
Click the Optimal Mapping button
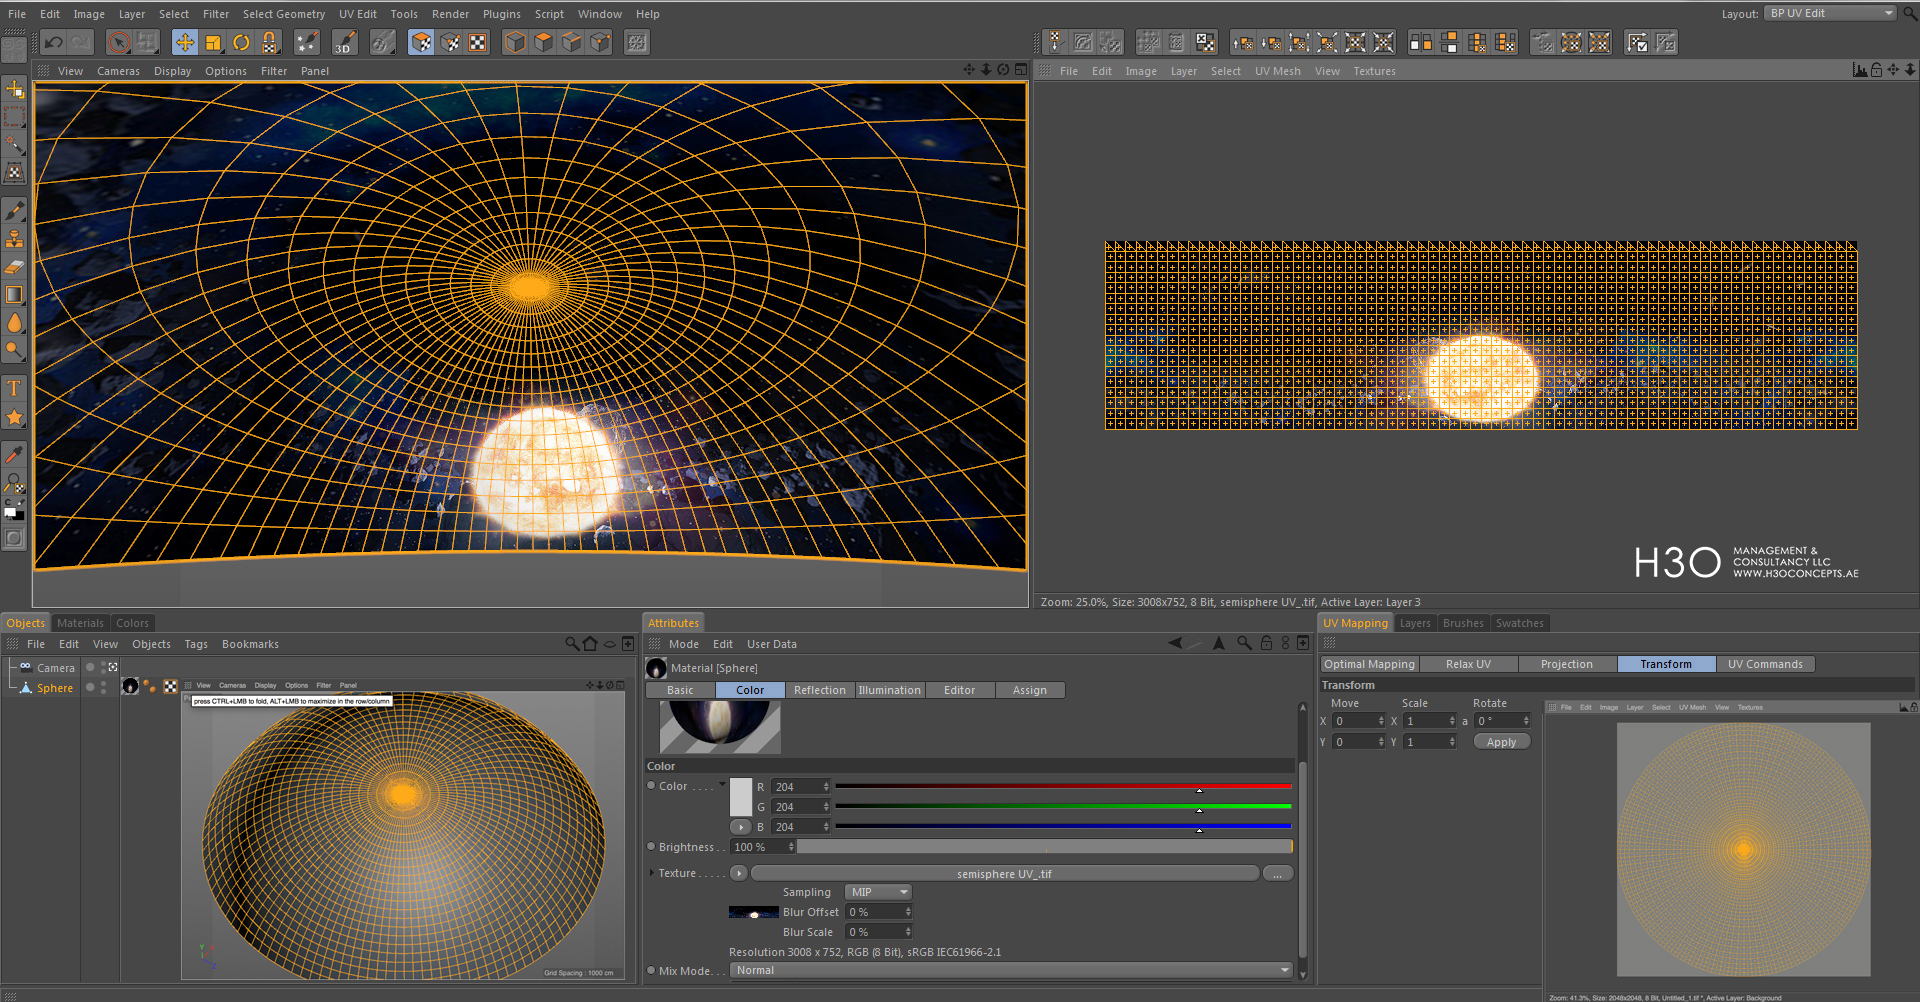click(1369, 664)
